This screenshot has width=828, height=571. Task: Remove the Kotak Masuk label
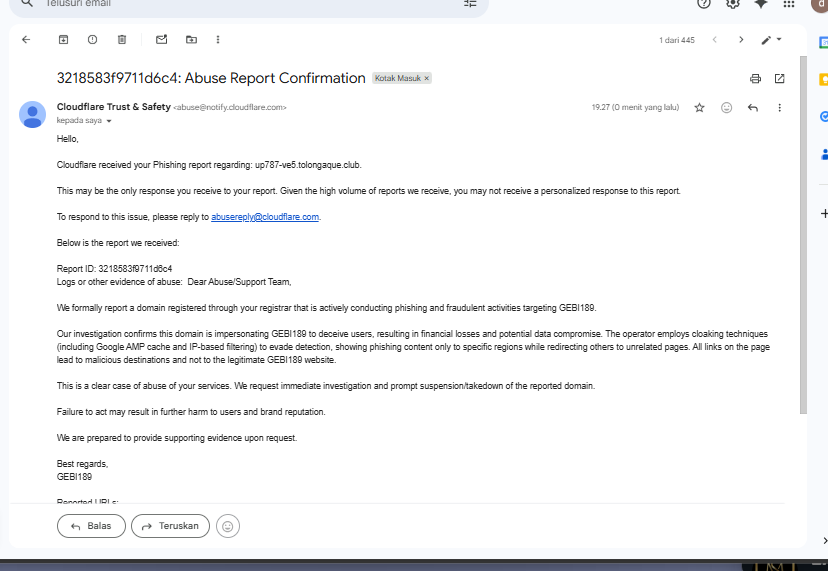coord(427,78)
